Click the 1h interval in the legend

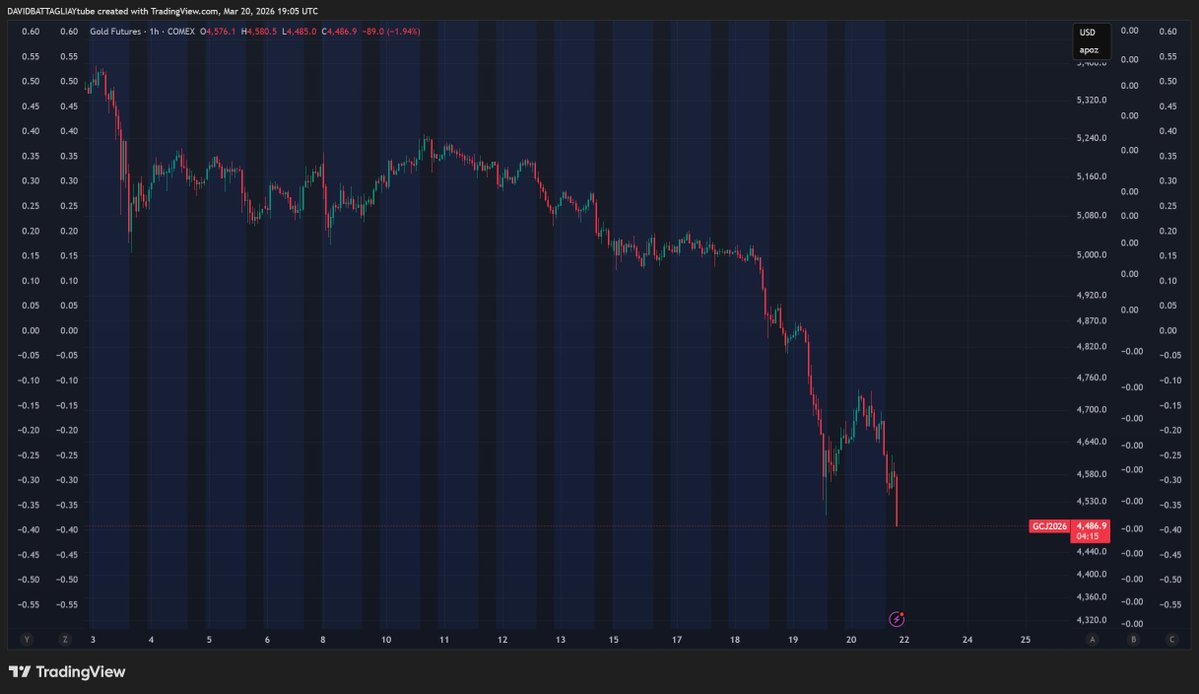click(x=154, y=31)
